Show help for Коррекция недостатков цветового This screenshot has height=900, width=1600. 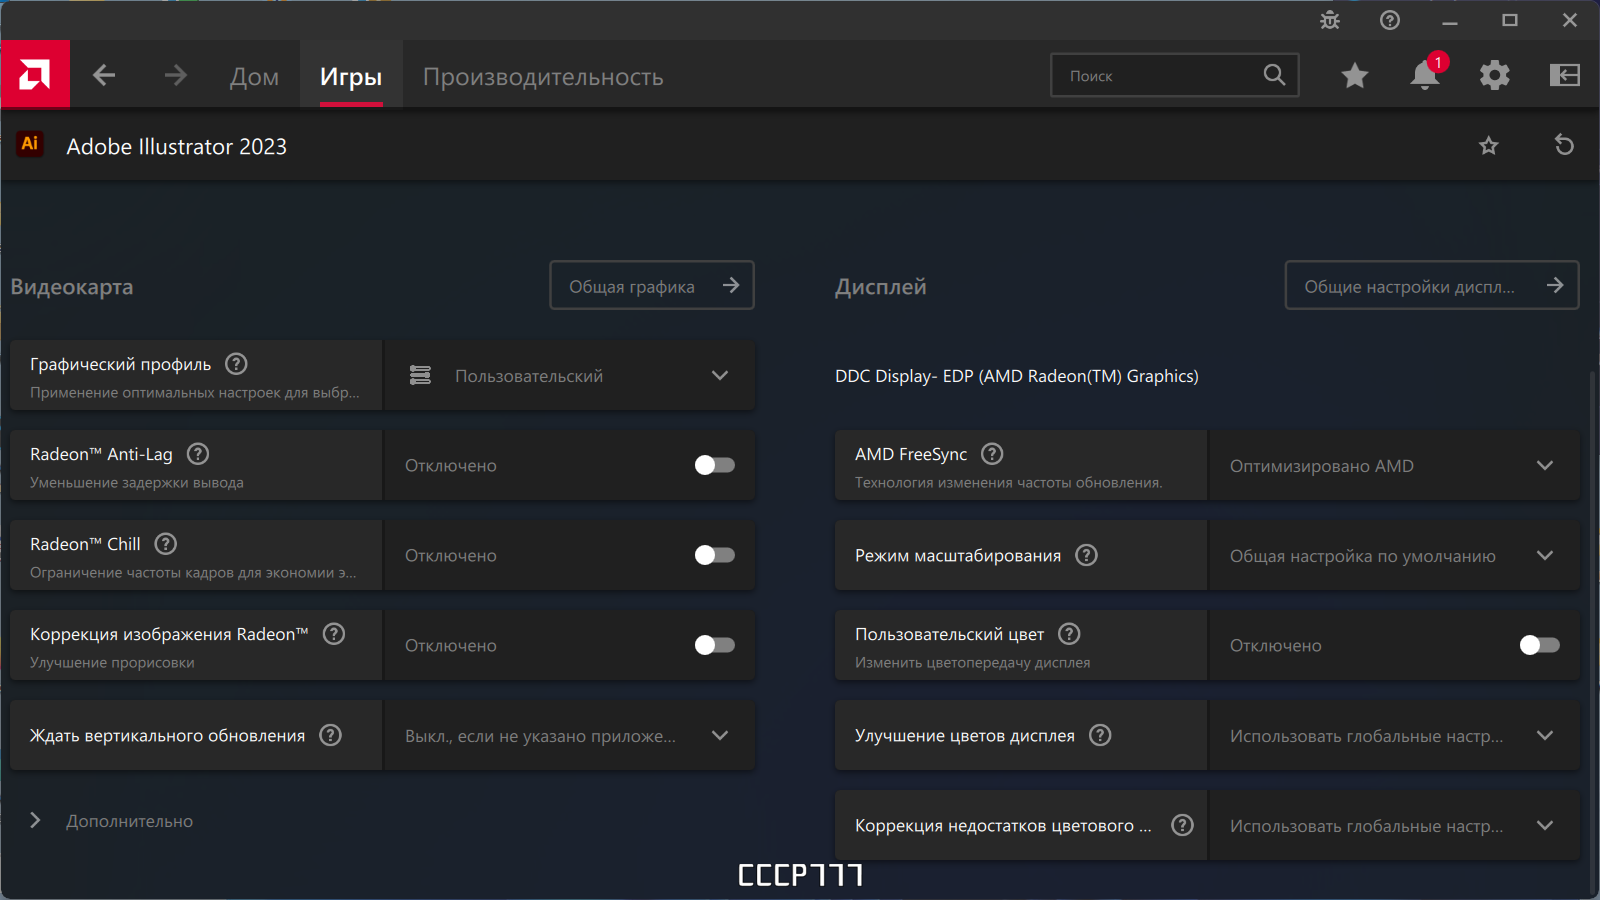click(x=1182, y=825)
